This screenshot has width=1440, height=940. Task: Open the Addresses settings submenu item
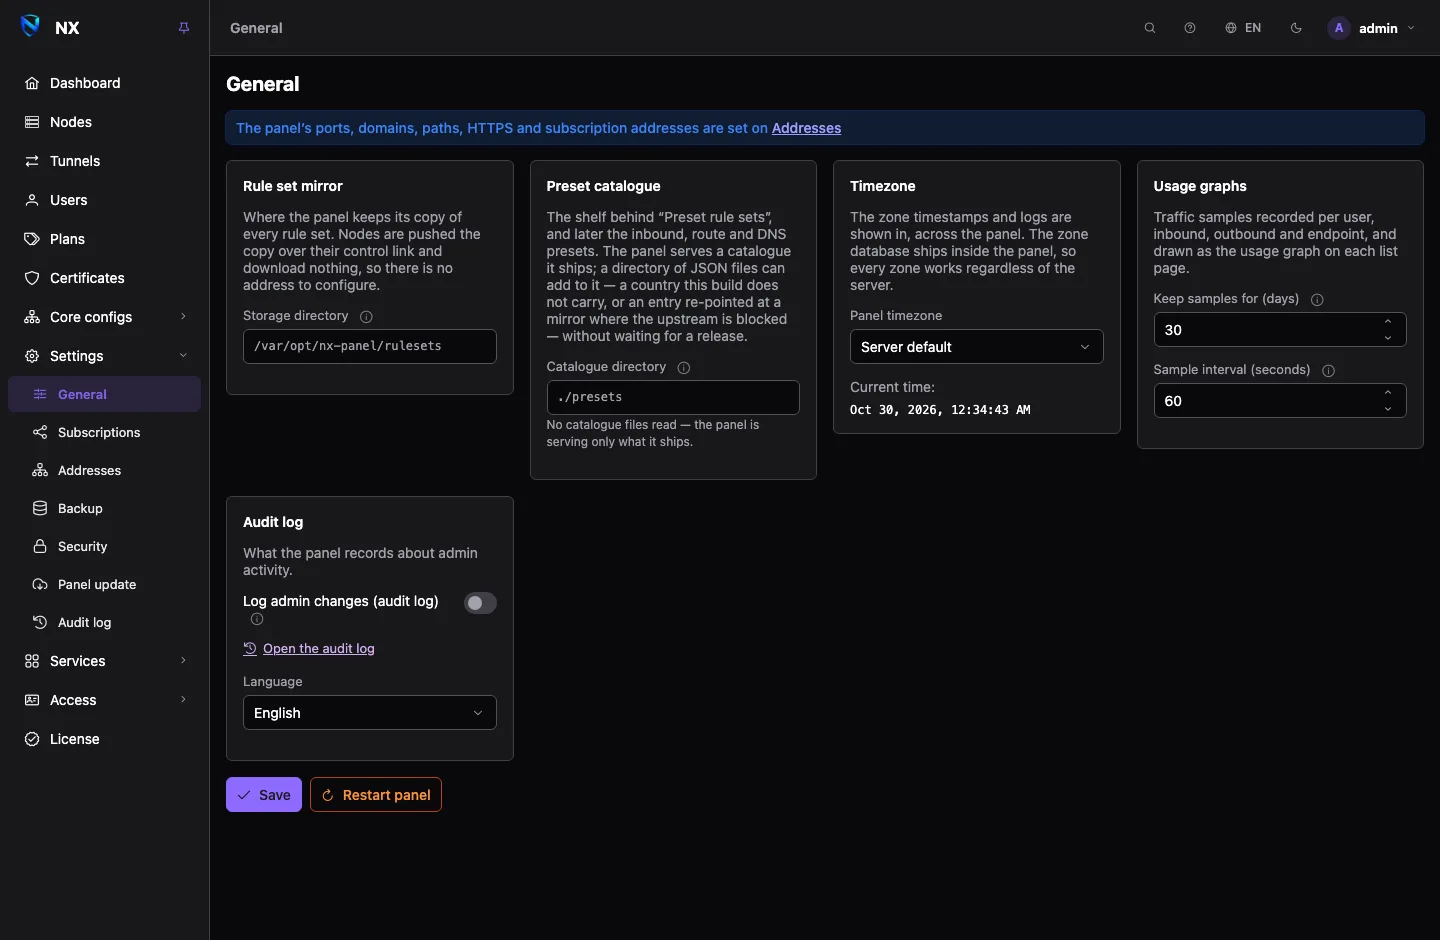point(105,470)
